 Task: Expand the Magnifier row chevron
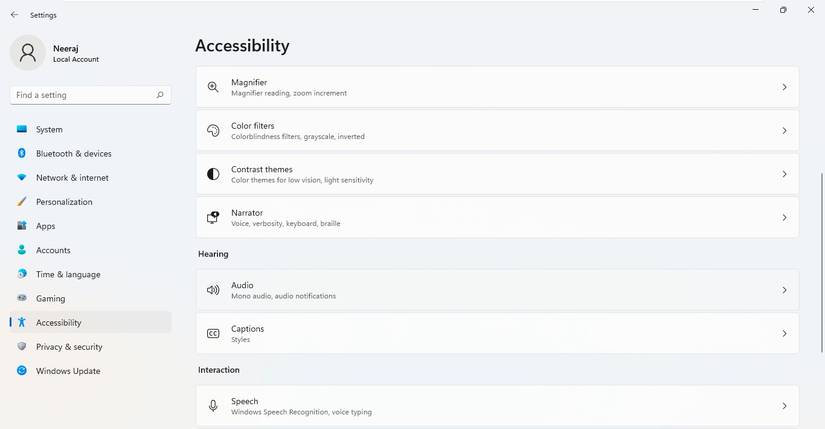coord(784,87)
